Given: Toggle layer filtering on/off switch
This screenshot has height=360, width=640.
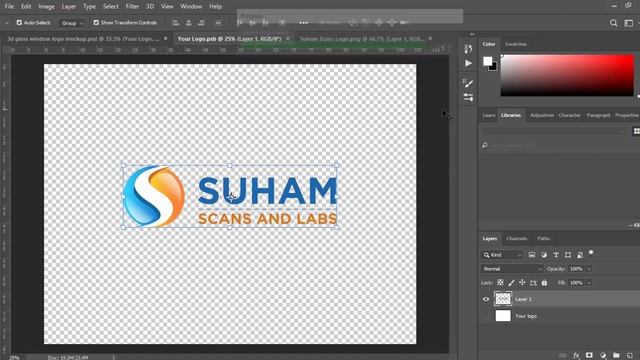Looking at the screenshot, I should point(591,253).
